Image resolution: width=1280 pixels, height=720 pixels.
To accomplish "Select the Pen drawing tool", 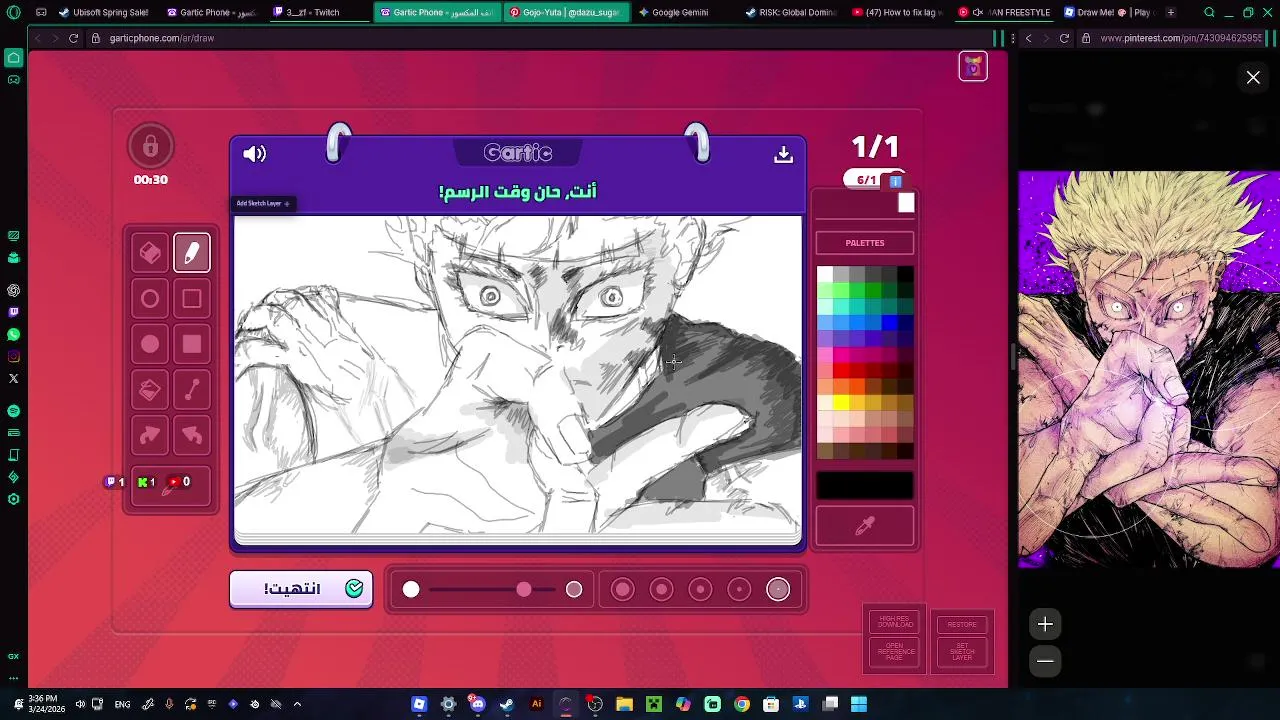I will (x=192, y=253).
